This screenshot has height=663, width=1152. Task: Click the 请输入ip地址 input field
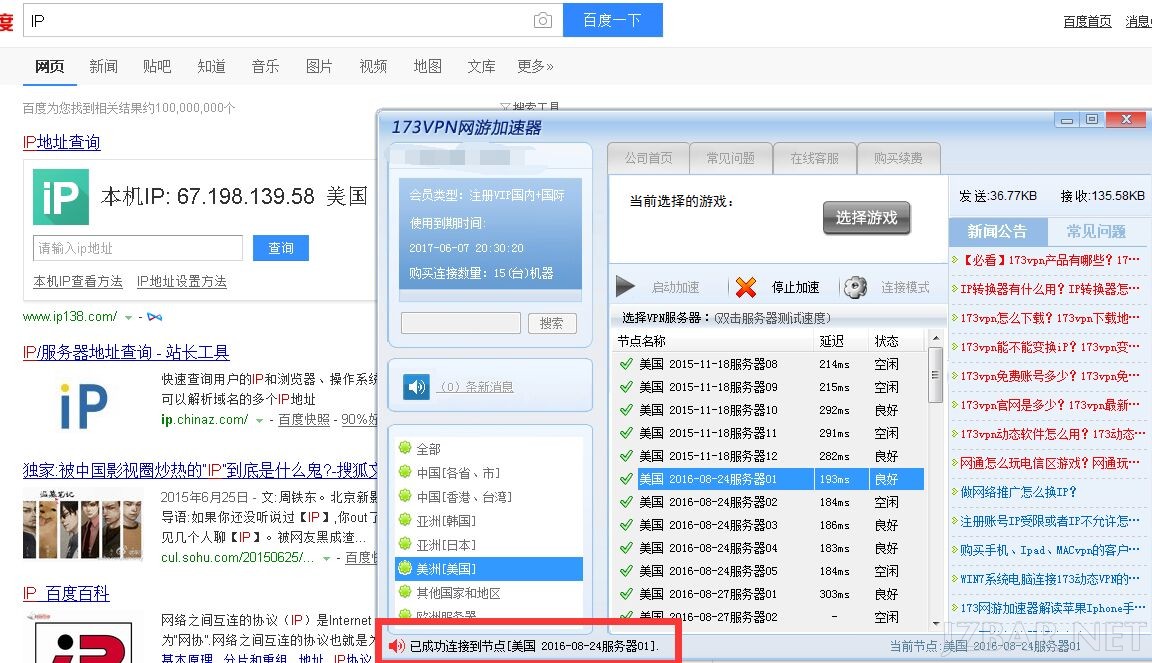coord(138,248)
